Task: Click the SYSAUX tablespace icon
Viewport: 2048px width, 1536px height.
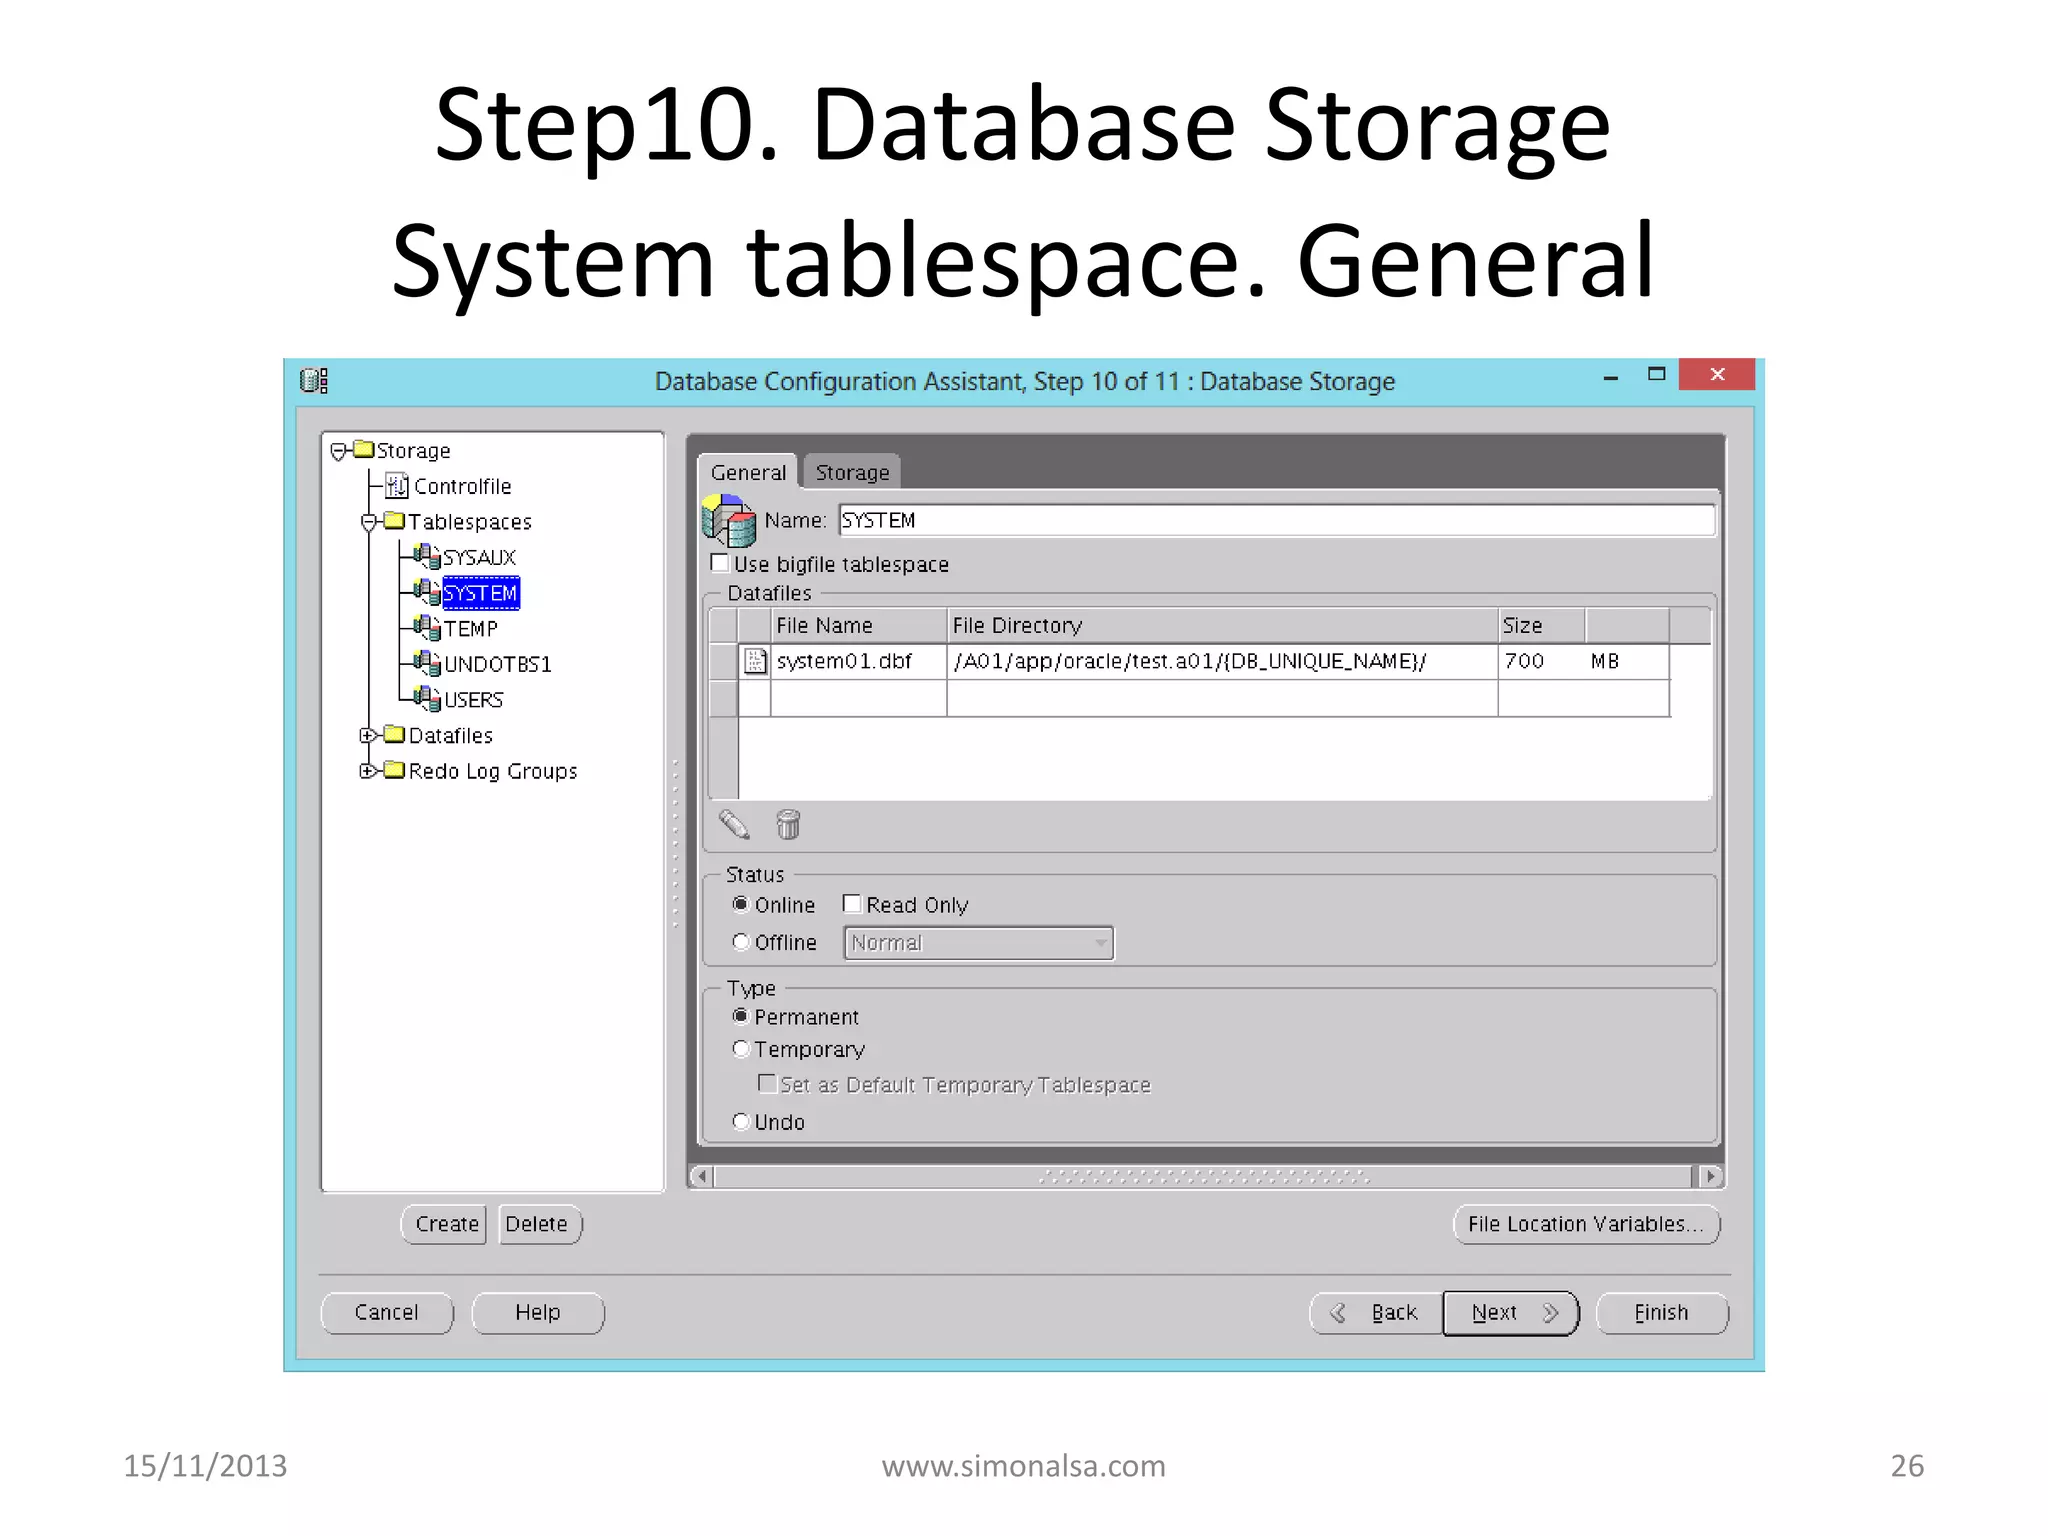Action: coord(428,557)
